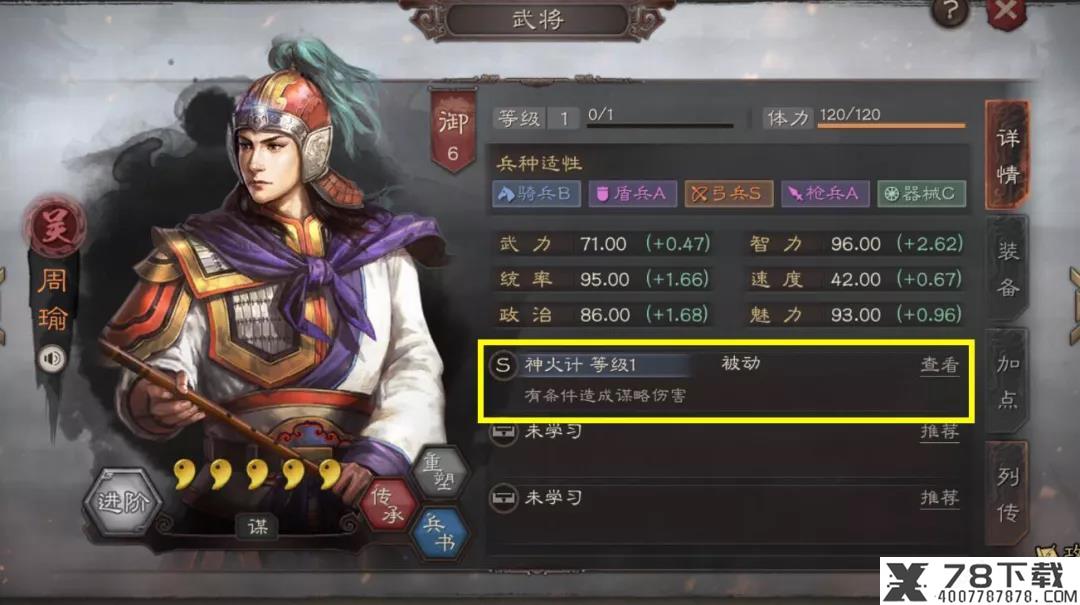
Task: Click 推荐 on the first unlearned slot
Action: click(939, 432)
